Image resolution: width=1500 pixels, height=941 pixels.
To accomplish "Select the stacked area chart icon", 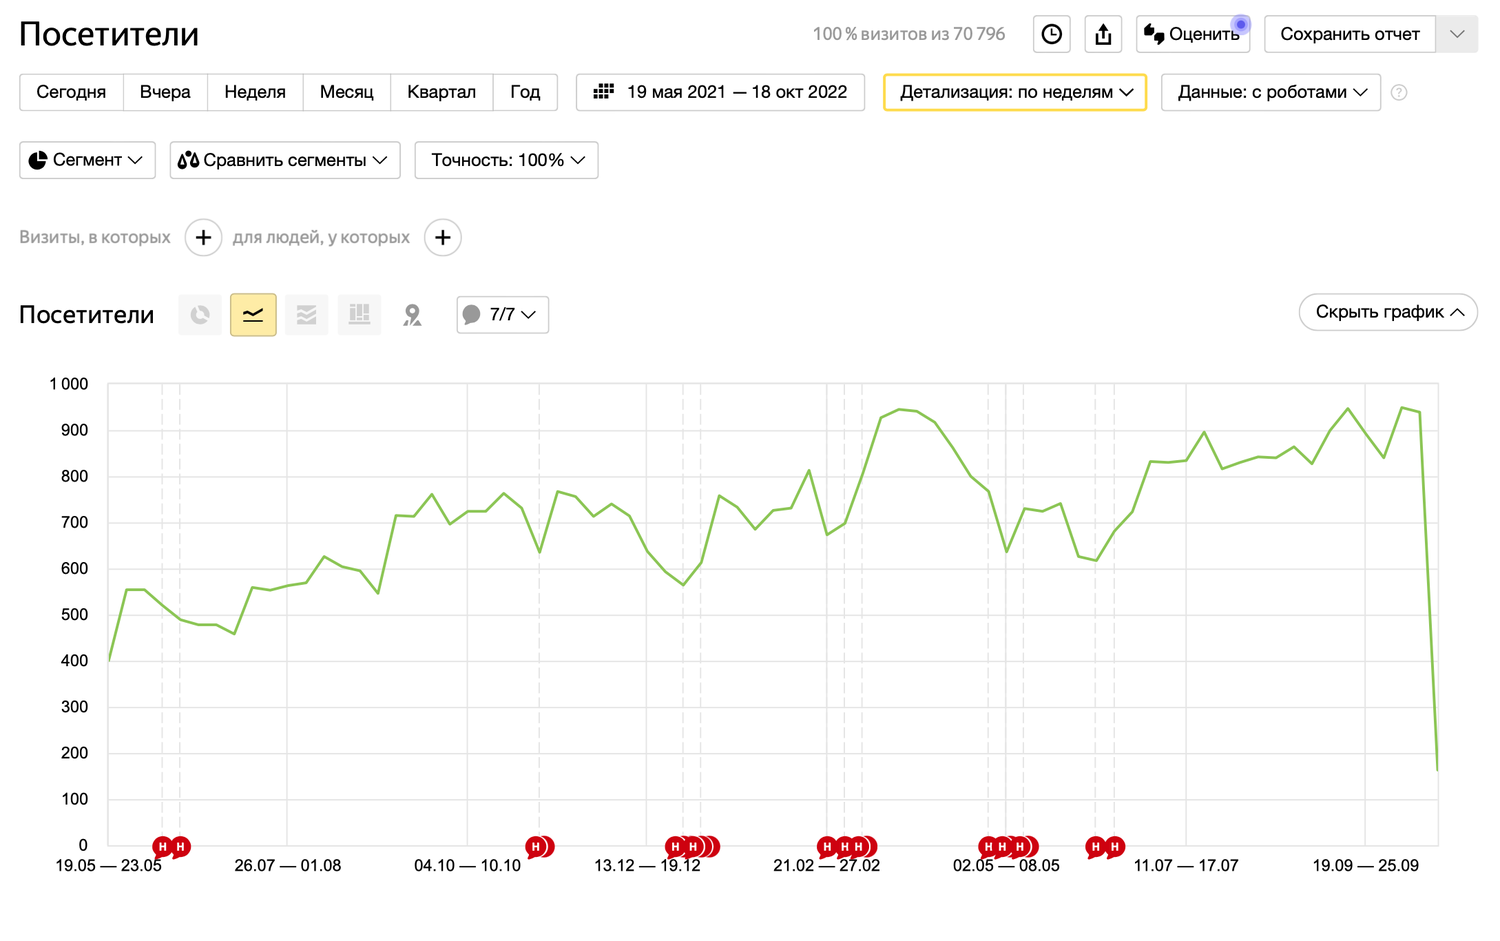I will pyautogui.click(x=306, y=315).
